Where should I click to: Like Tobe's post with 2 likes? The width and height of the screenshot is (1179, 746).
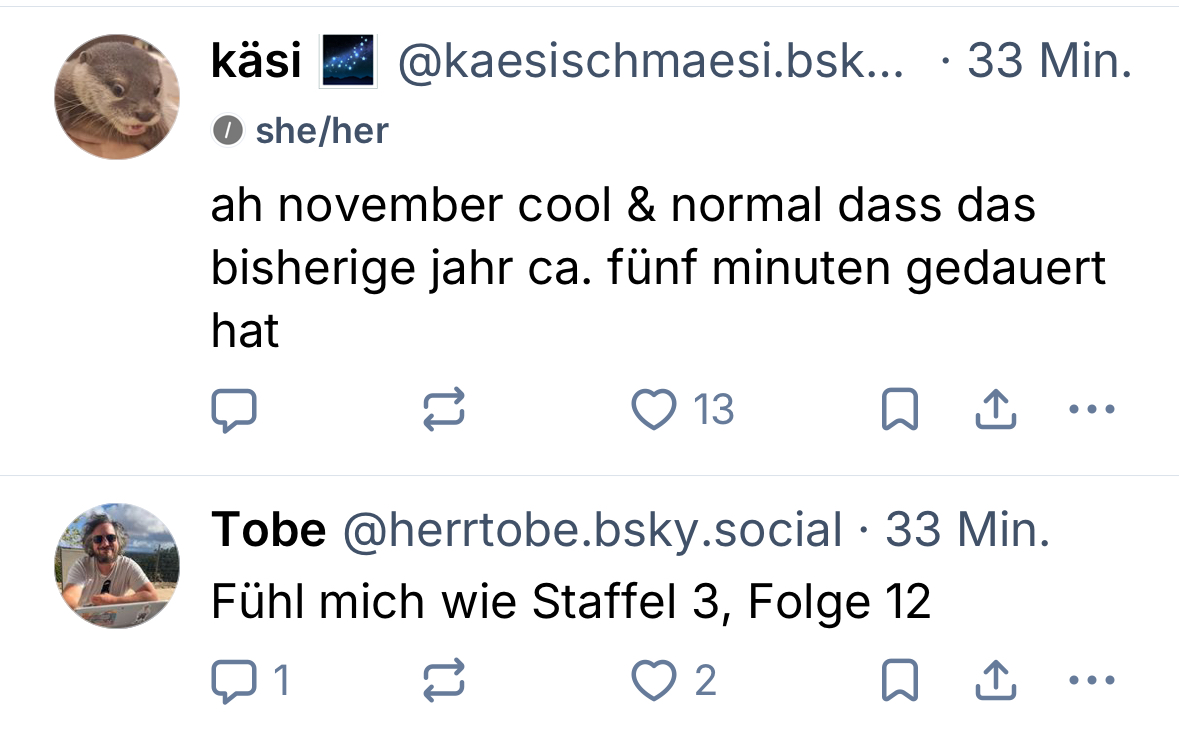click(x=654, y=681)
